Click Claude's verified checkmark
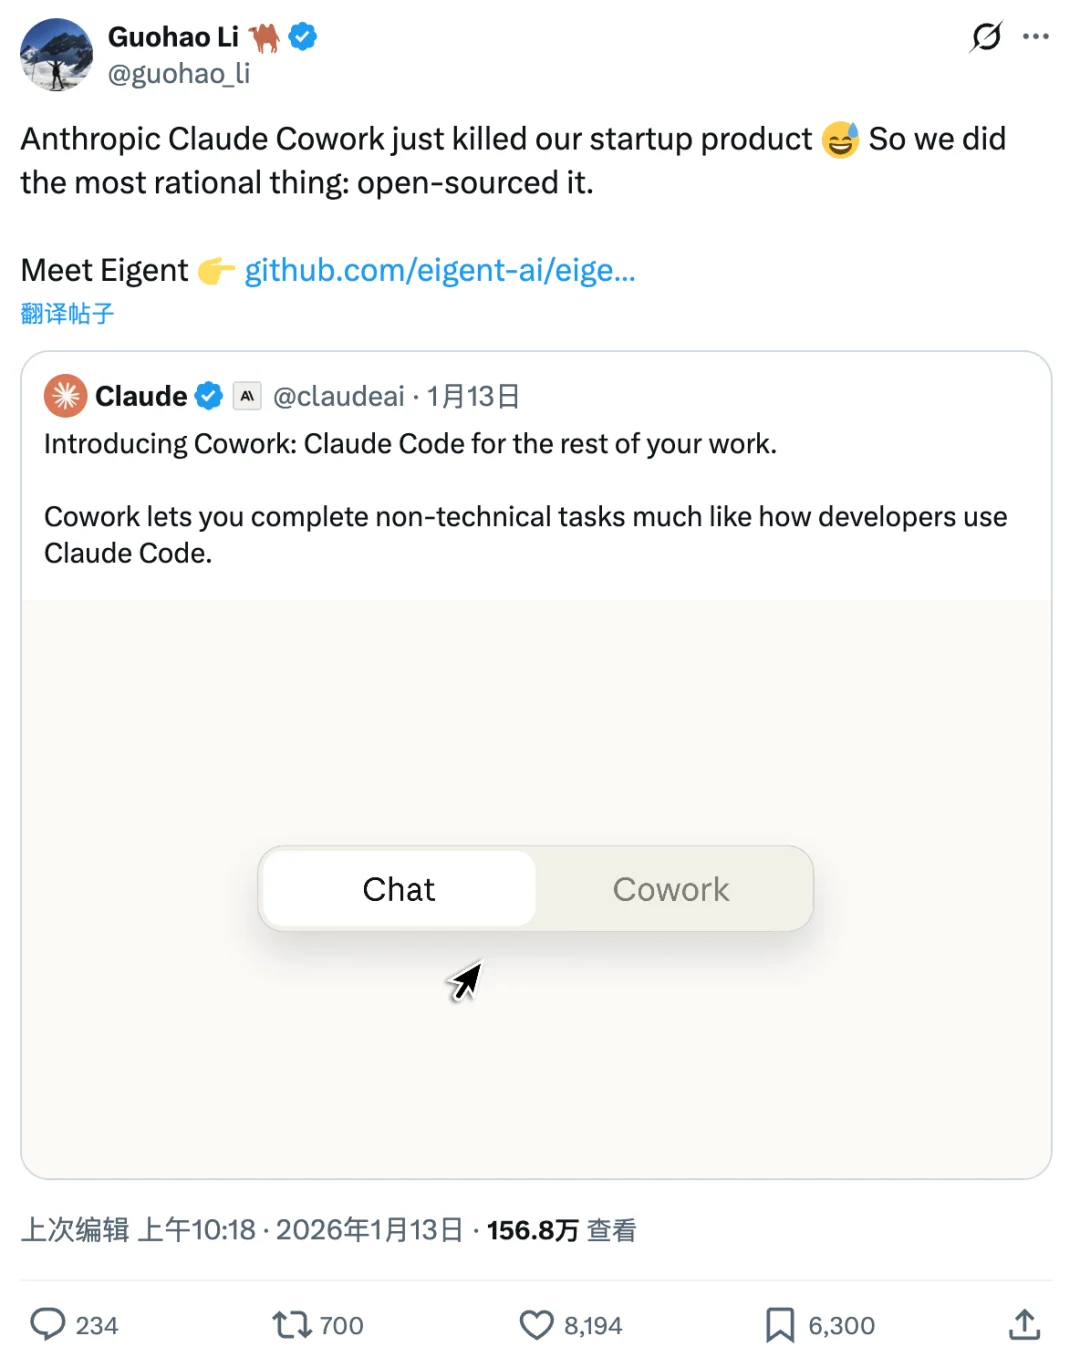 [x=209, y=396]
